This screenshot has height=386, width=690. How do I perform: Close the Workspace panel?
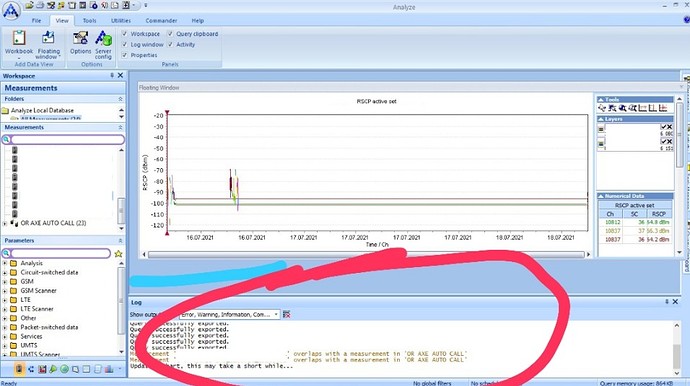(120, 76)
